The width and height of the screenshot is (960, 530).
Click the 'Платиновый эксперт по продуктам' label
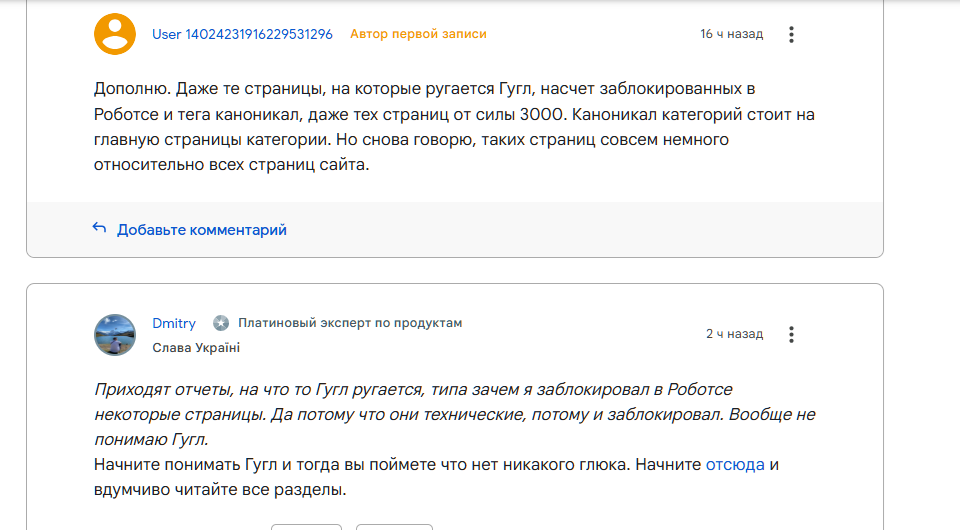[x=350, y=323]
